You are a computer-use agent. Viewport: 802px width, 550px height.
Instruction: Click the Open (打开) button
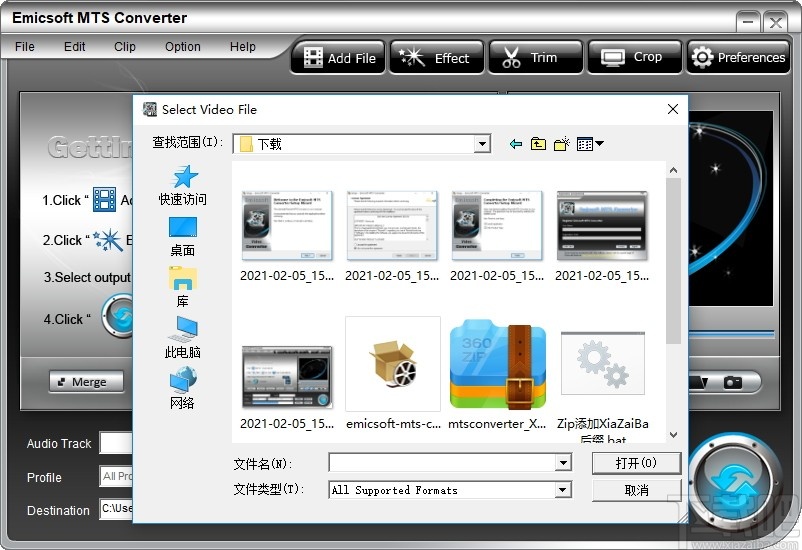pyautogui.click(x=636, y=463)
